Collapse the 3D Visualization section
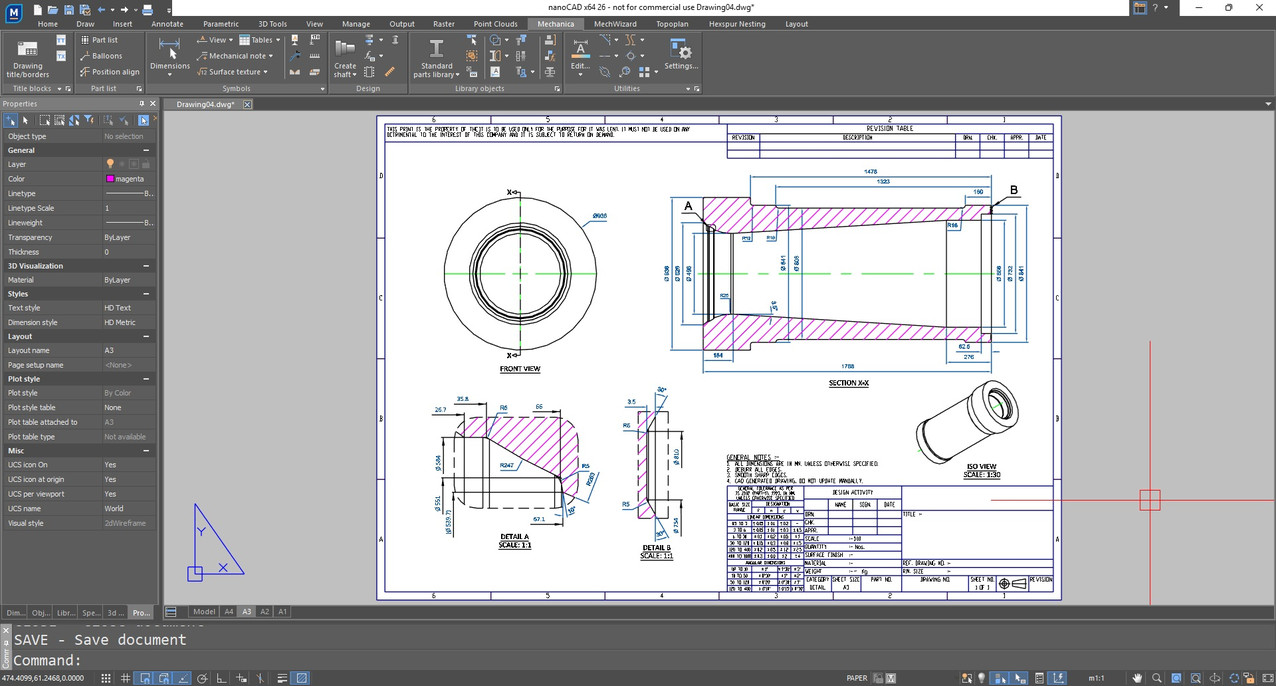 pos(146,266)
